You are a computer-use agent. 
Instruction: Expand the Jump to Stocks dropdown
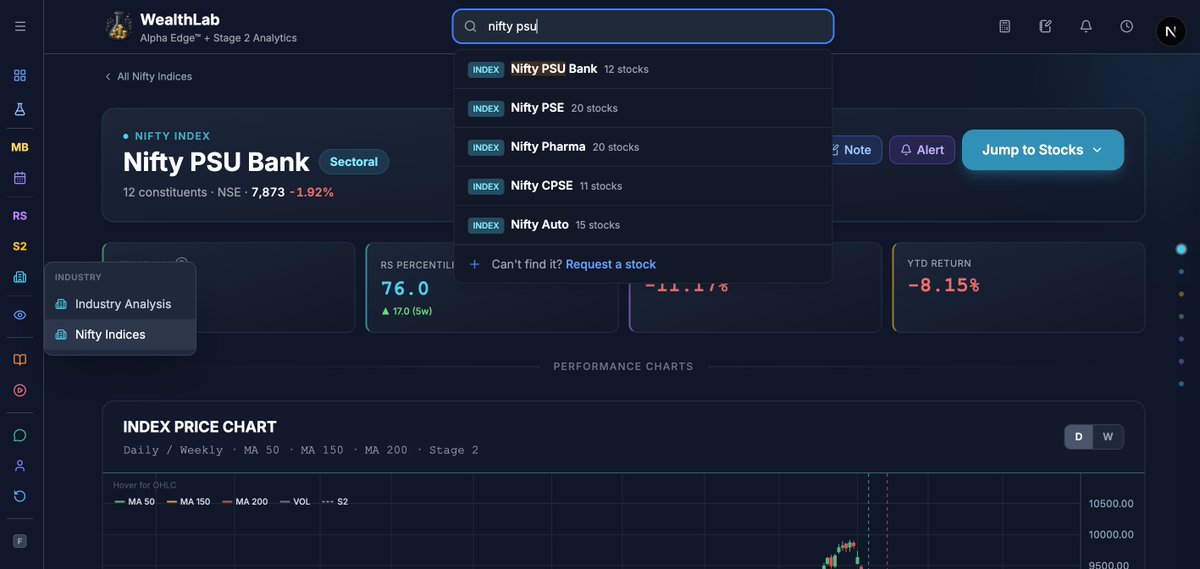pos(1043,150)
